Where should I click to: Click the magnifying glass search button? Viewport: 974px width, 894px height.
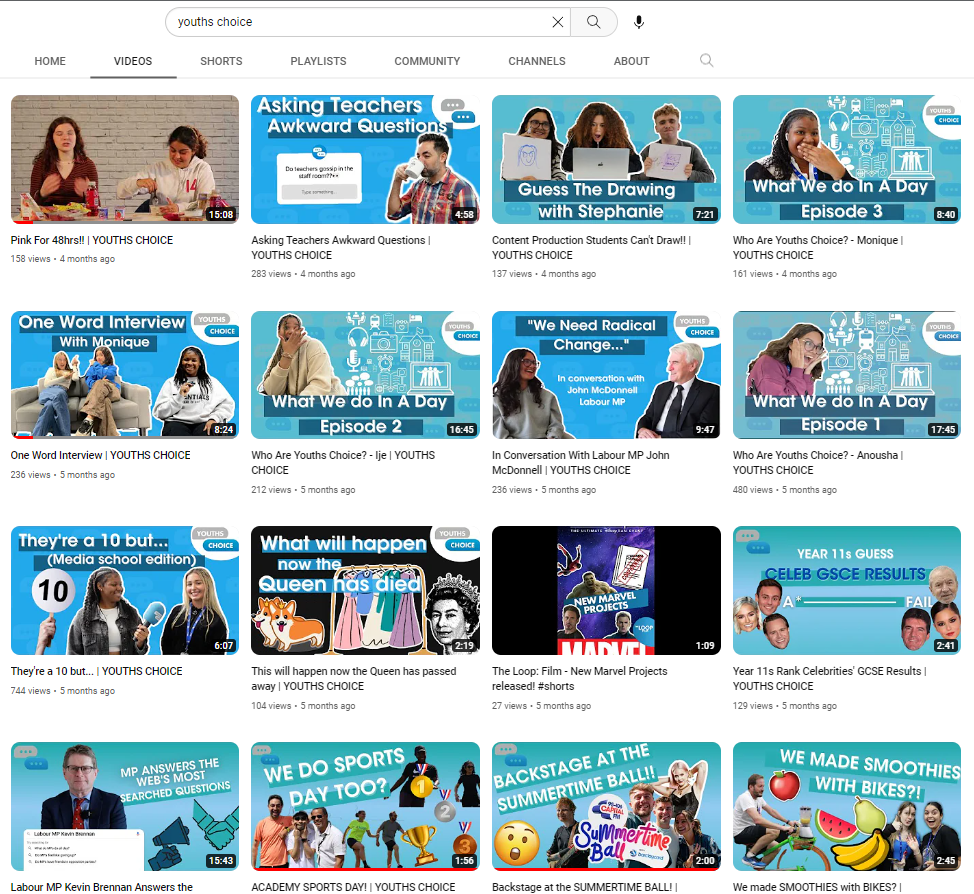tap(594, 22)
